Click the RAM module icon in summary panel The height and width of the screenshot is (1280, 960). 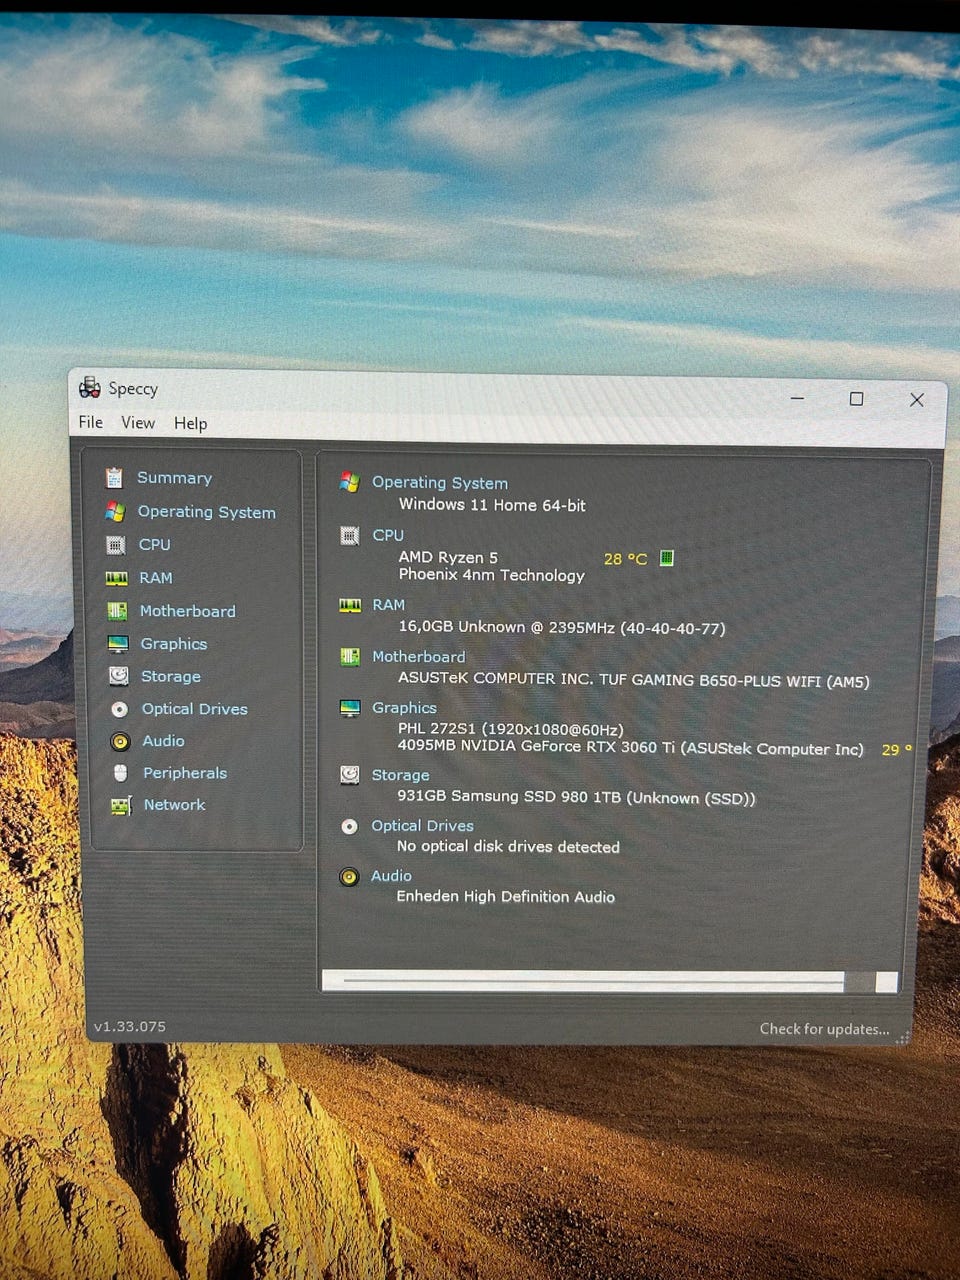click(350, 605)
